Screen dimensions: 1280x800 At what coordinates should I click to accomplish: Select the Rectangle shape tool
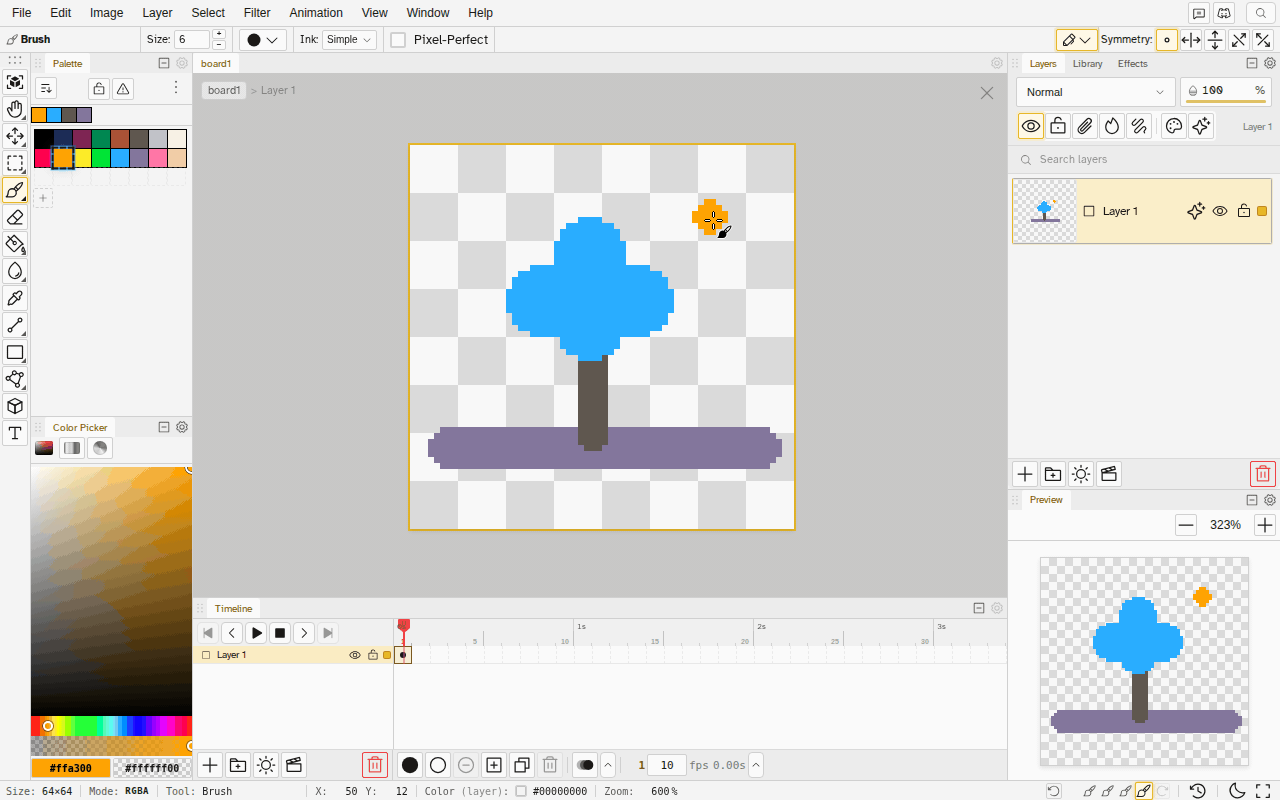(15, 352)
